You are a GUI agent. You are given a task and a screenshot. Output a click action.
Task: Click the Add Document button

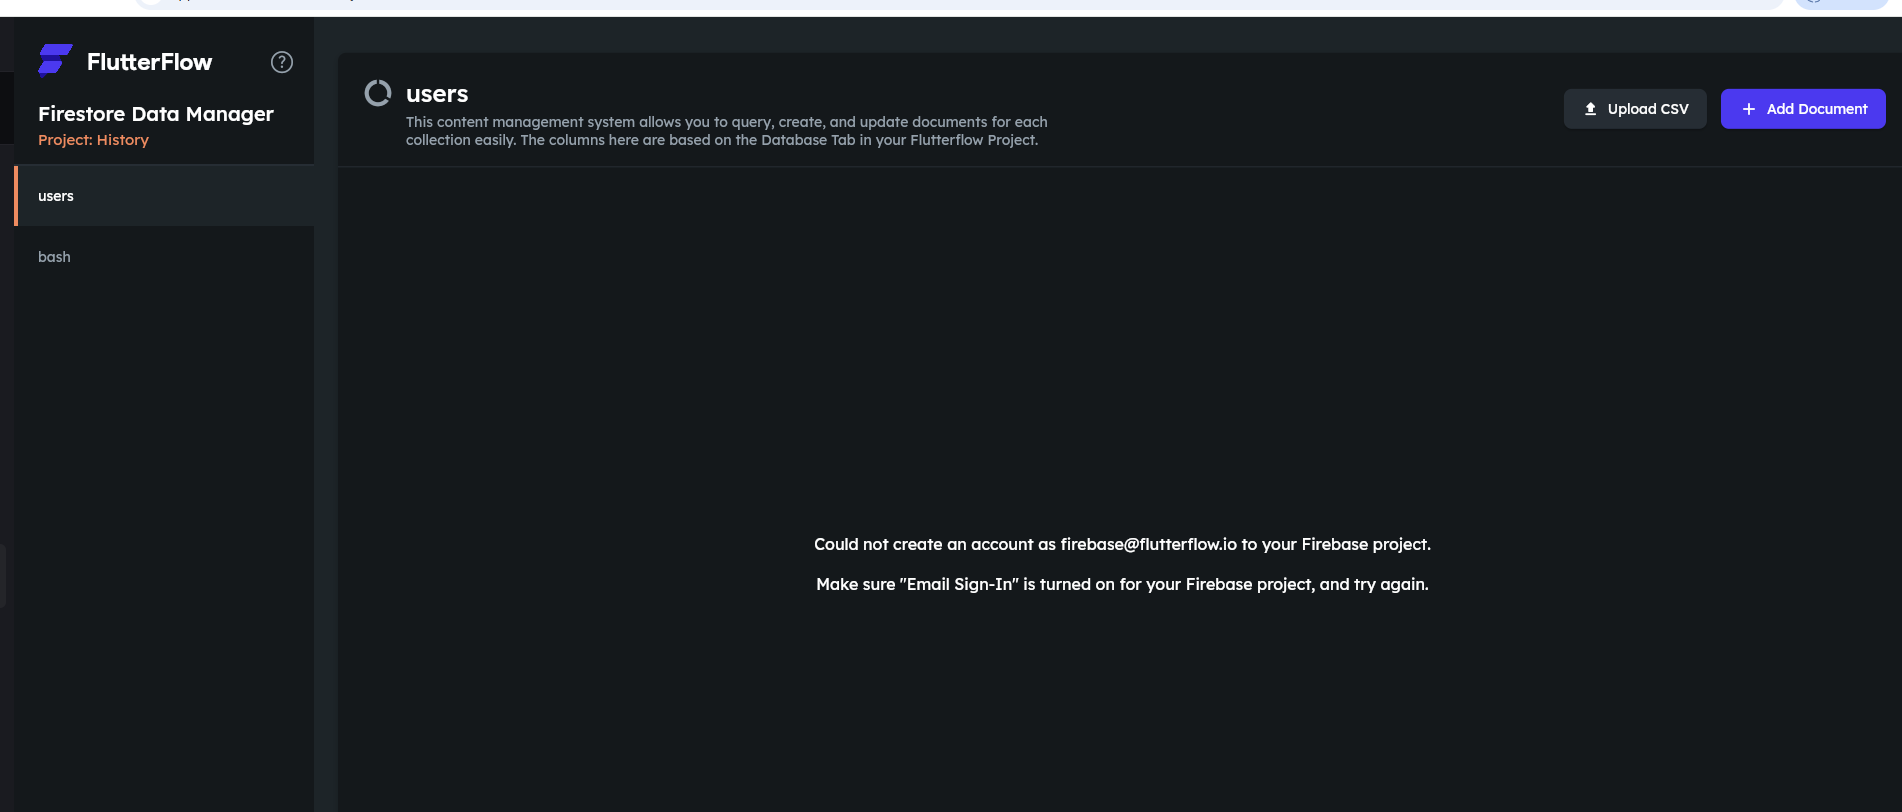(1803, 109)
